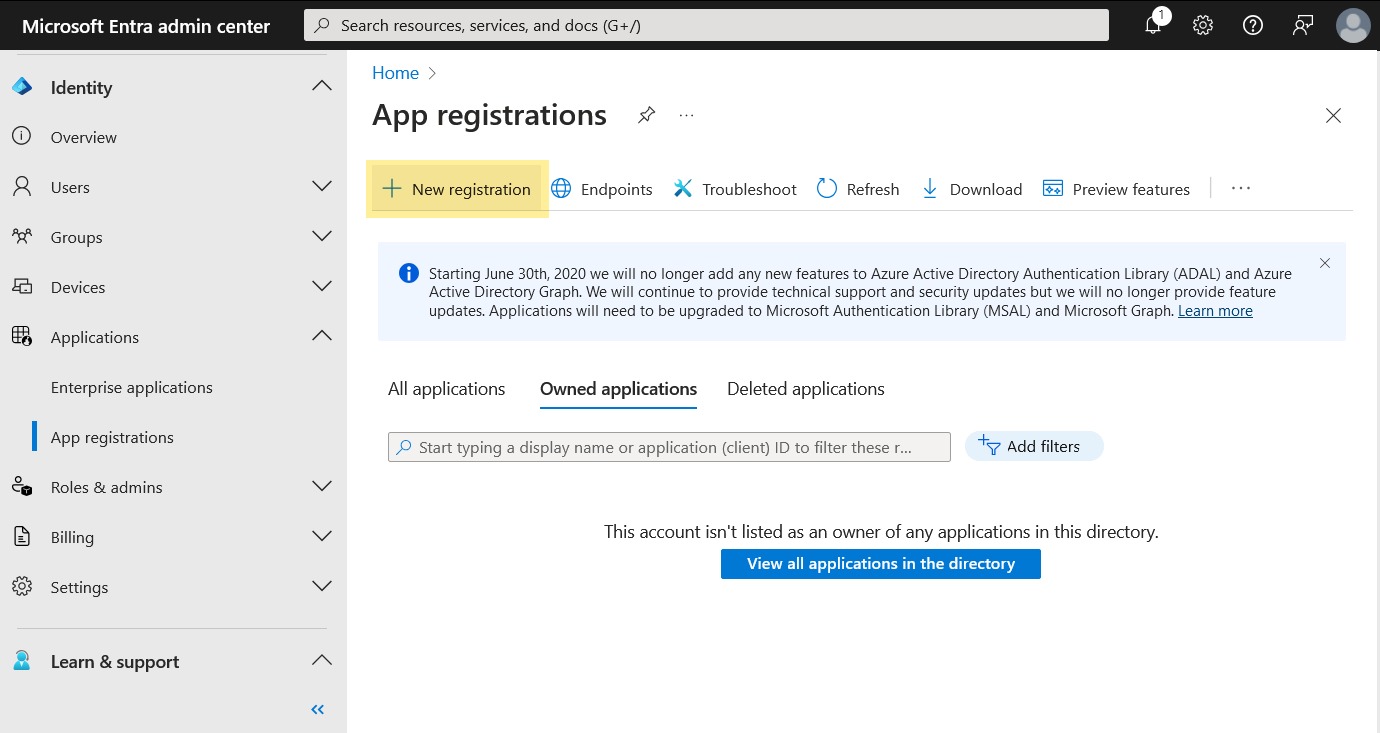Switch to the All applications tab
The height and width of the screenshot is (733, 1380).
tap(447, 389)
